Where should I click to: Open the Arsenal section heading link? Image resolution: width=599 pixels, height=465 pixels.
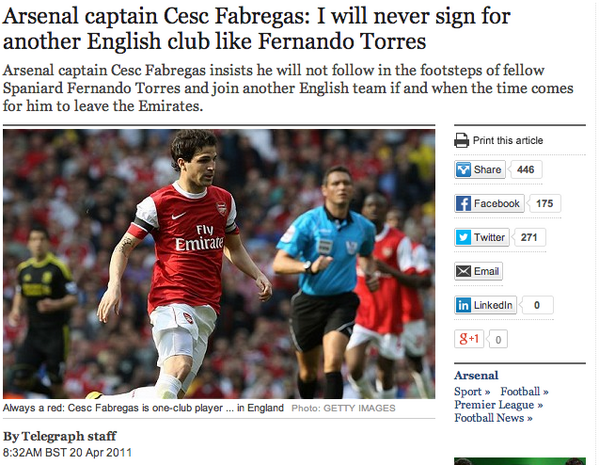(476, 376)
